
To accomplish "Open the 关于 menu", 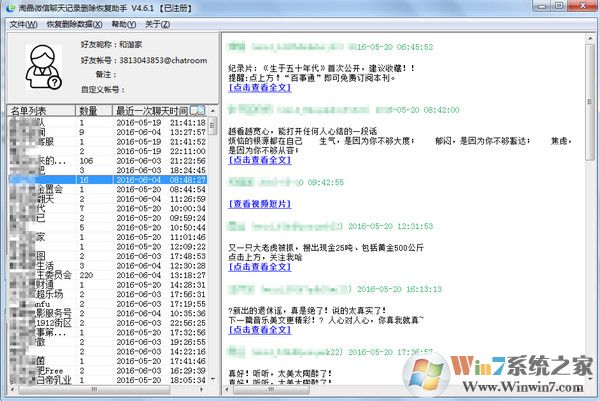I will coord(158,23).
